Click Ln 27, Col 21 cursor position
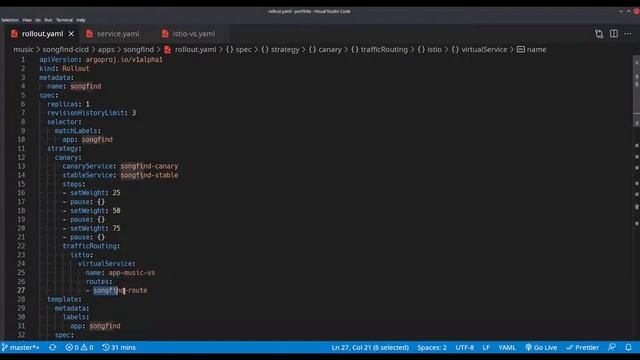 pyautogui.click(x=370, y=347)
